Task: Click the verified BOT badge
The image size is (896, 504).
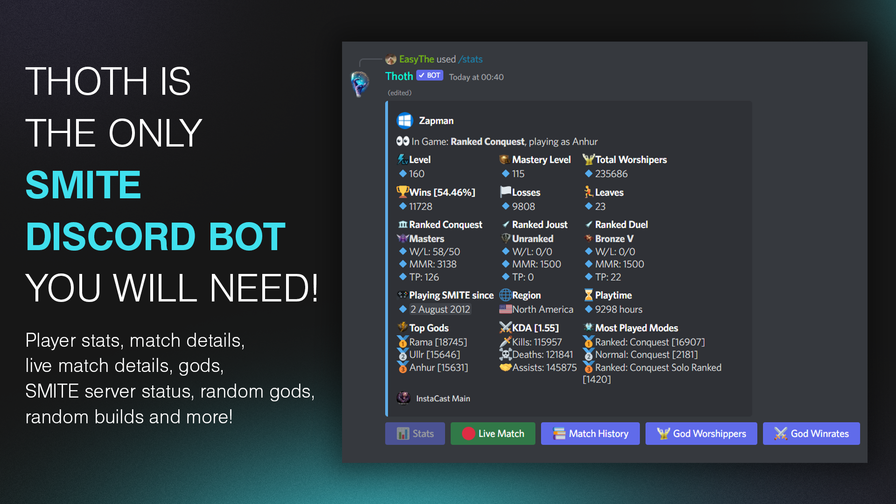Action: pyautogui.click(x=430, y=75)
